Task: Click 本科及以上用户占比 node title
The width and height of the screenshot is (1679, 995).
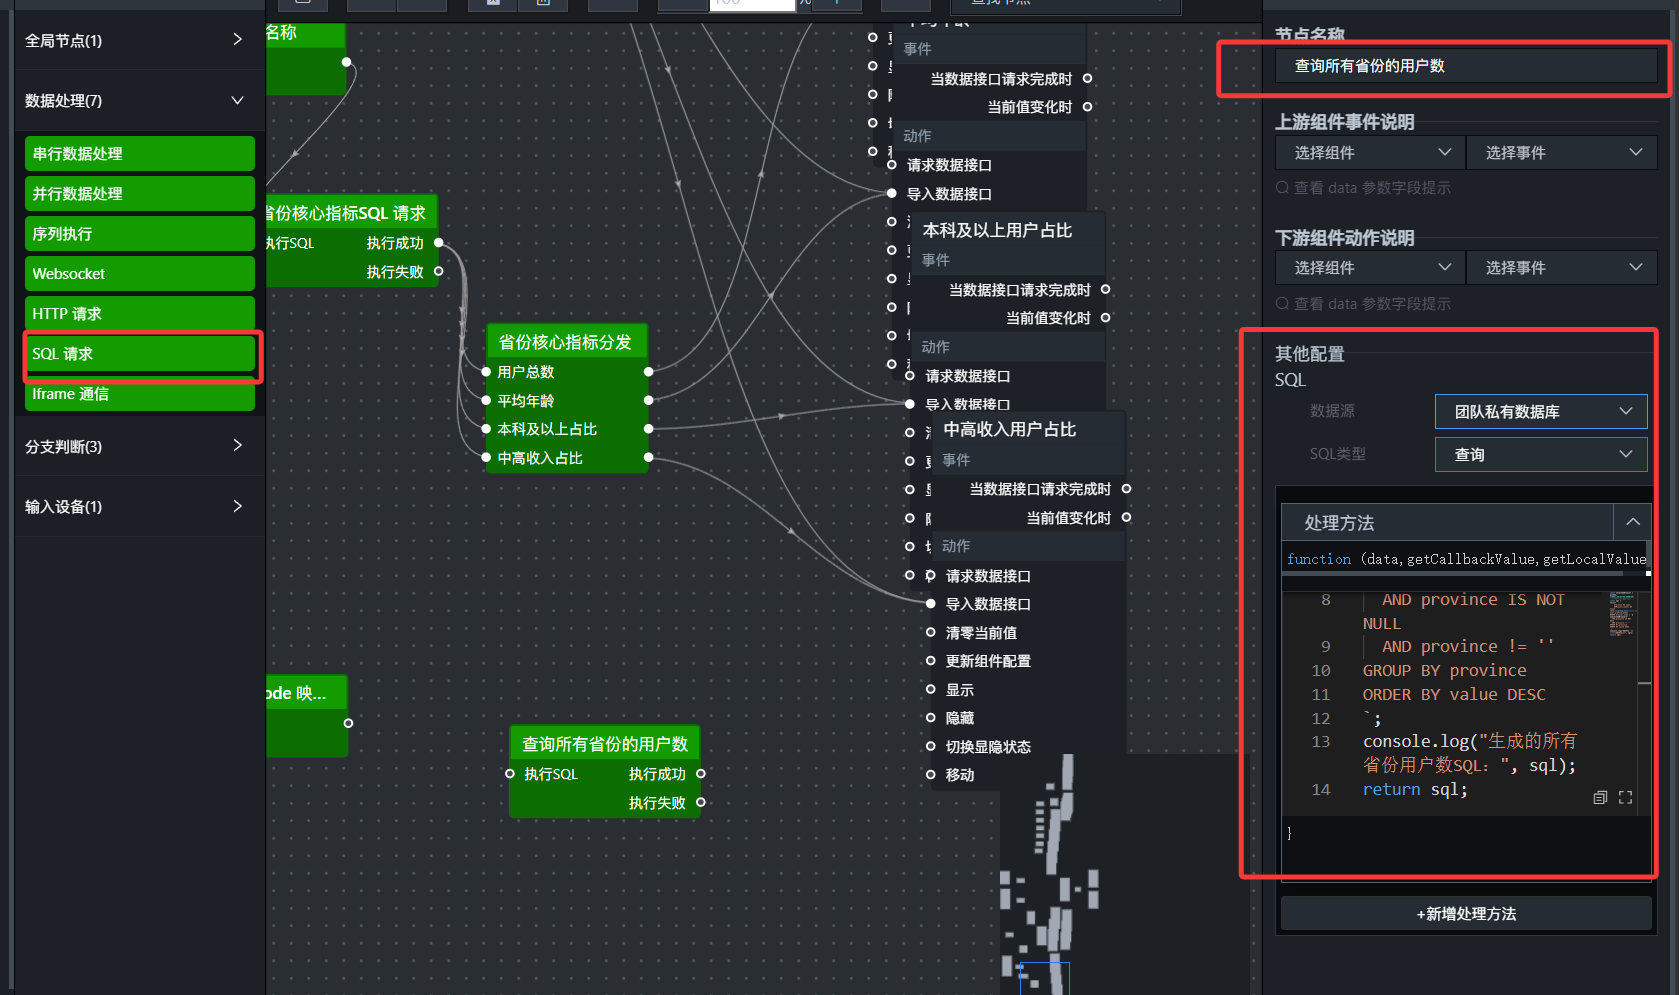Action: pyautogui.click(x=997, y=230)
